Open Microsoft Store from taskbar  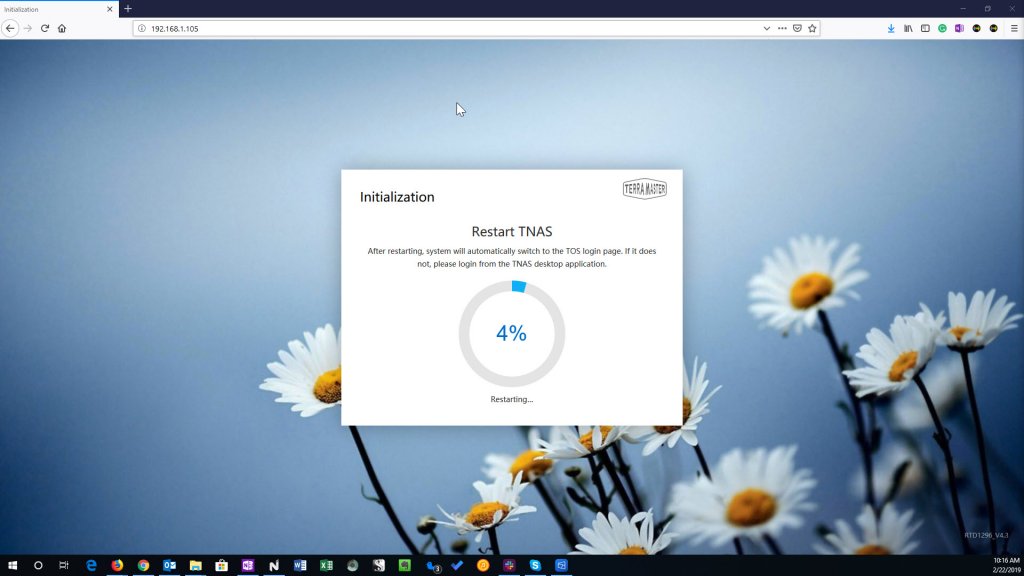coord(222,566)
